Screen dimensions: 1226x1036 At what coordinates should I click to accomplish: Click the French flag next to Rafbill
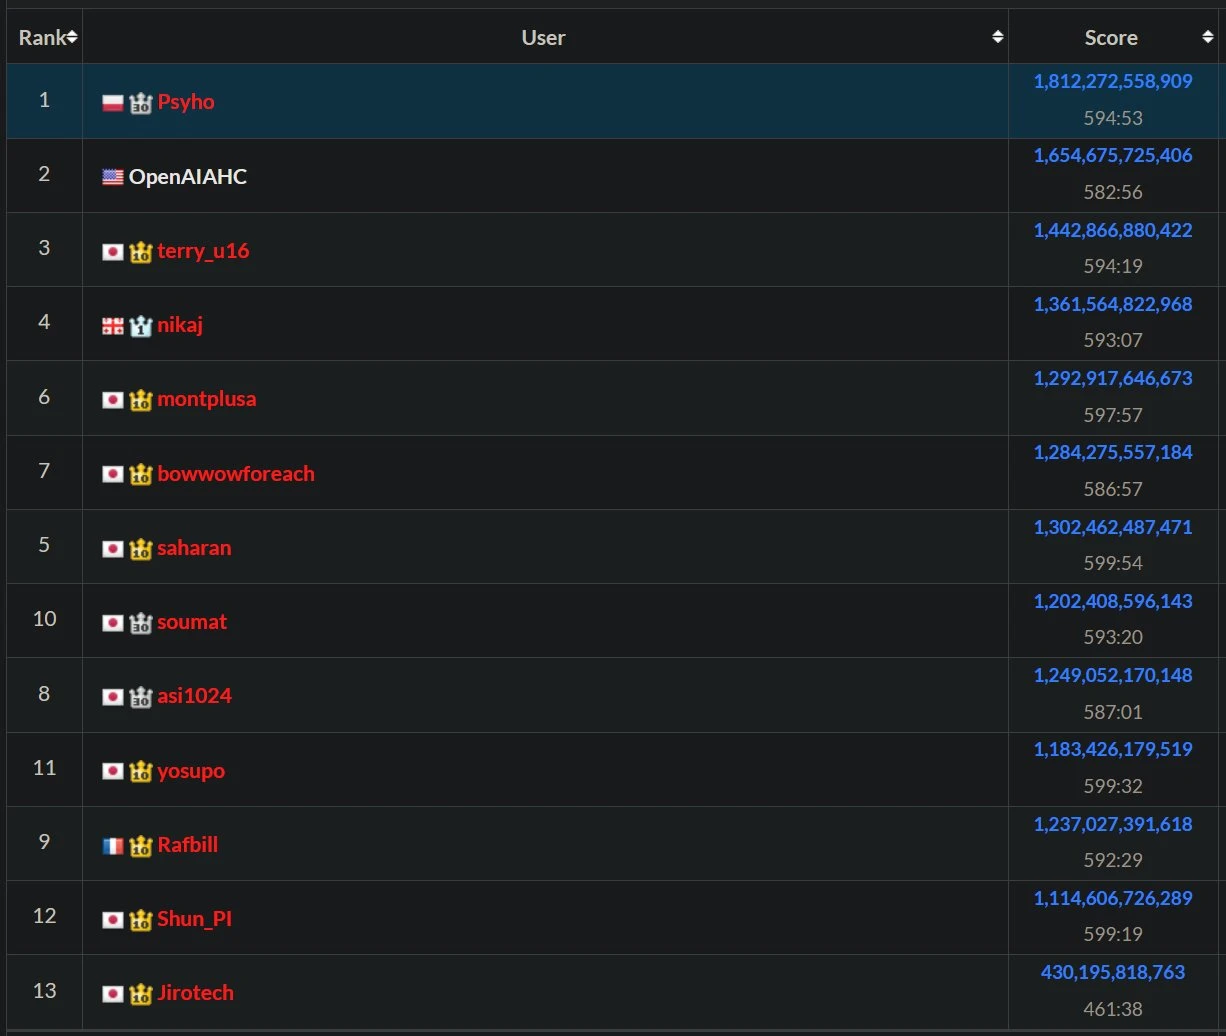click(113, 843)
